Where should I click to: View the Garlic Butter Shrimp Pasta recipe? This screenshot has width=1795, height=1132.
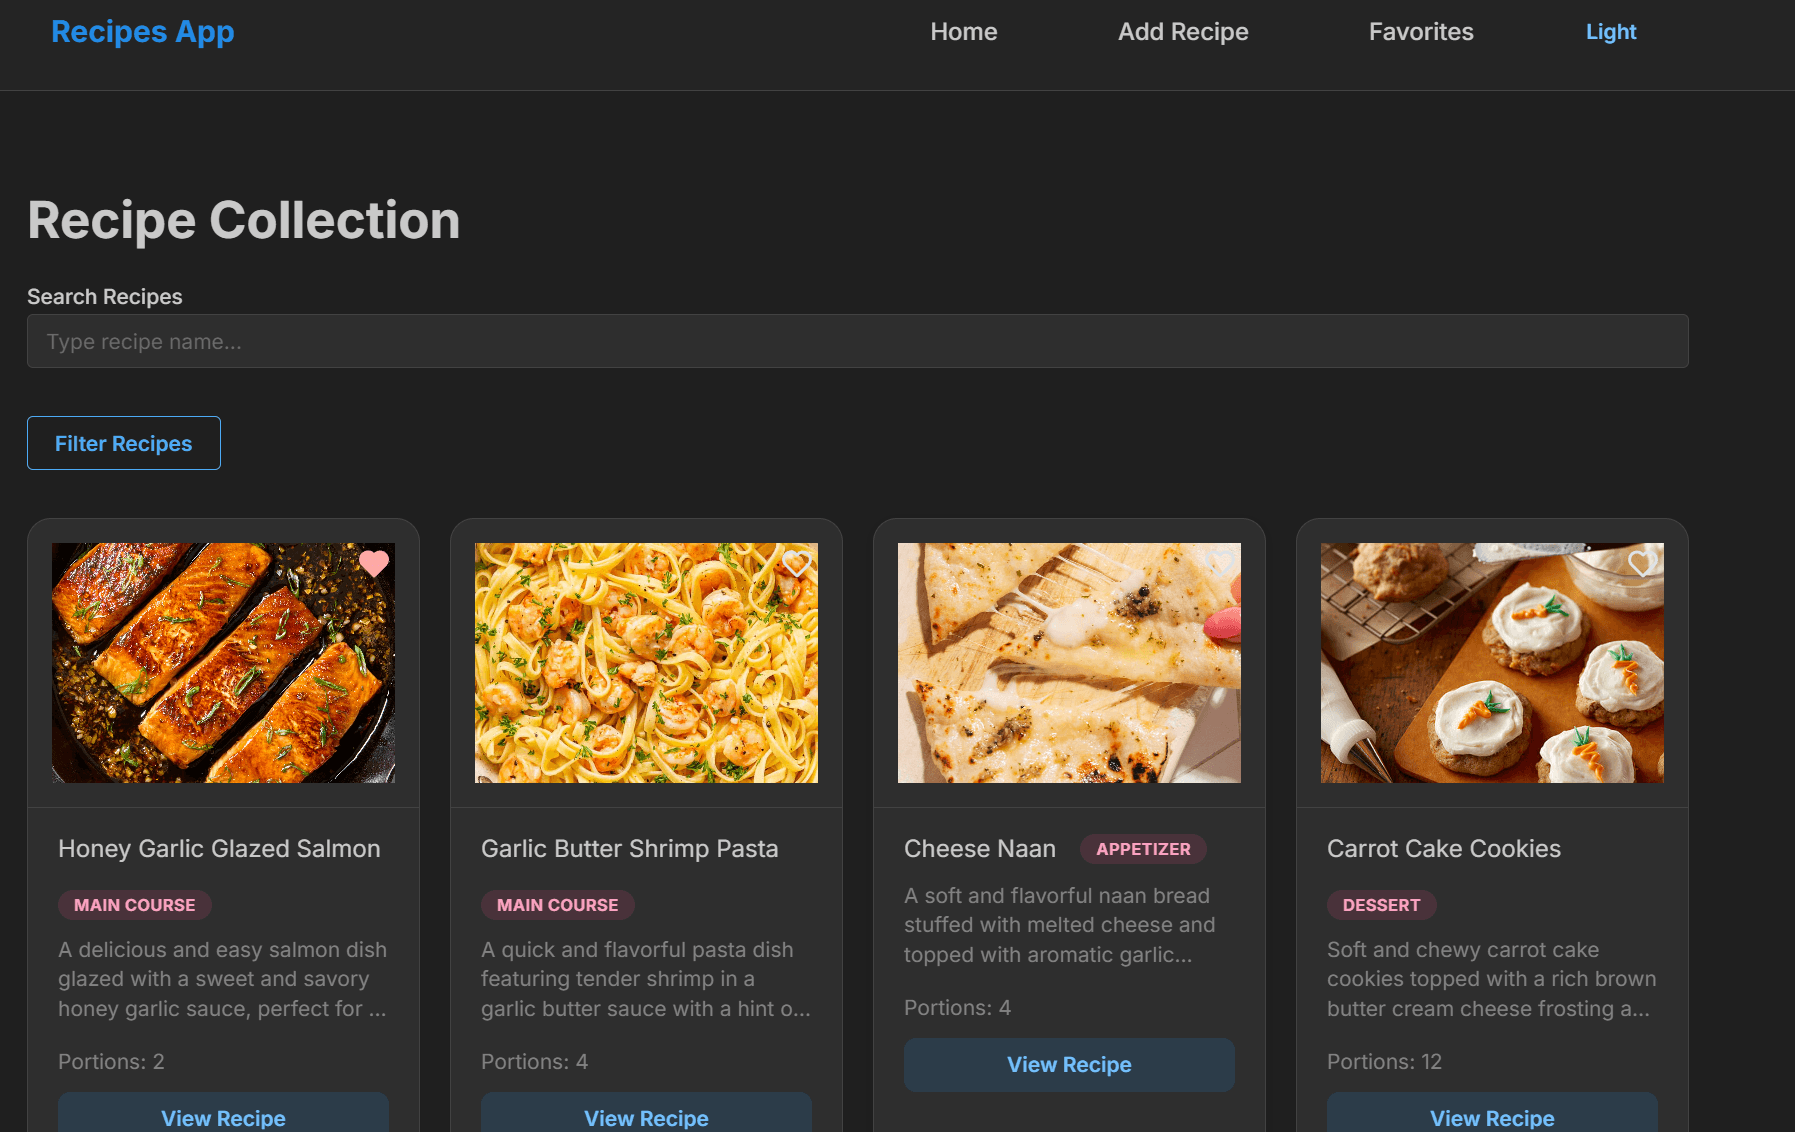pyautogui.click(x=646, y=1117)
